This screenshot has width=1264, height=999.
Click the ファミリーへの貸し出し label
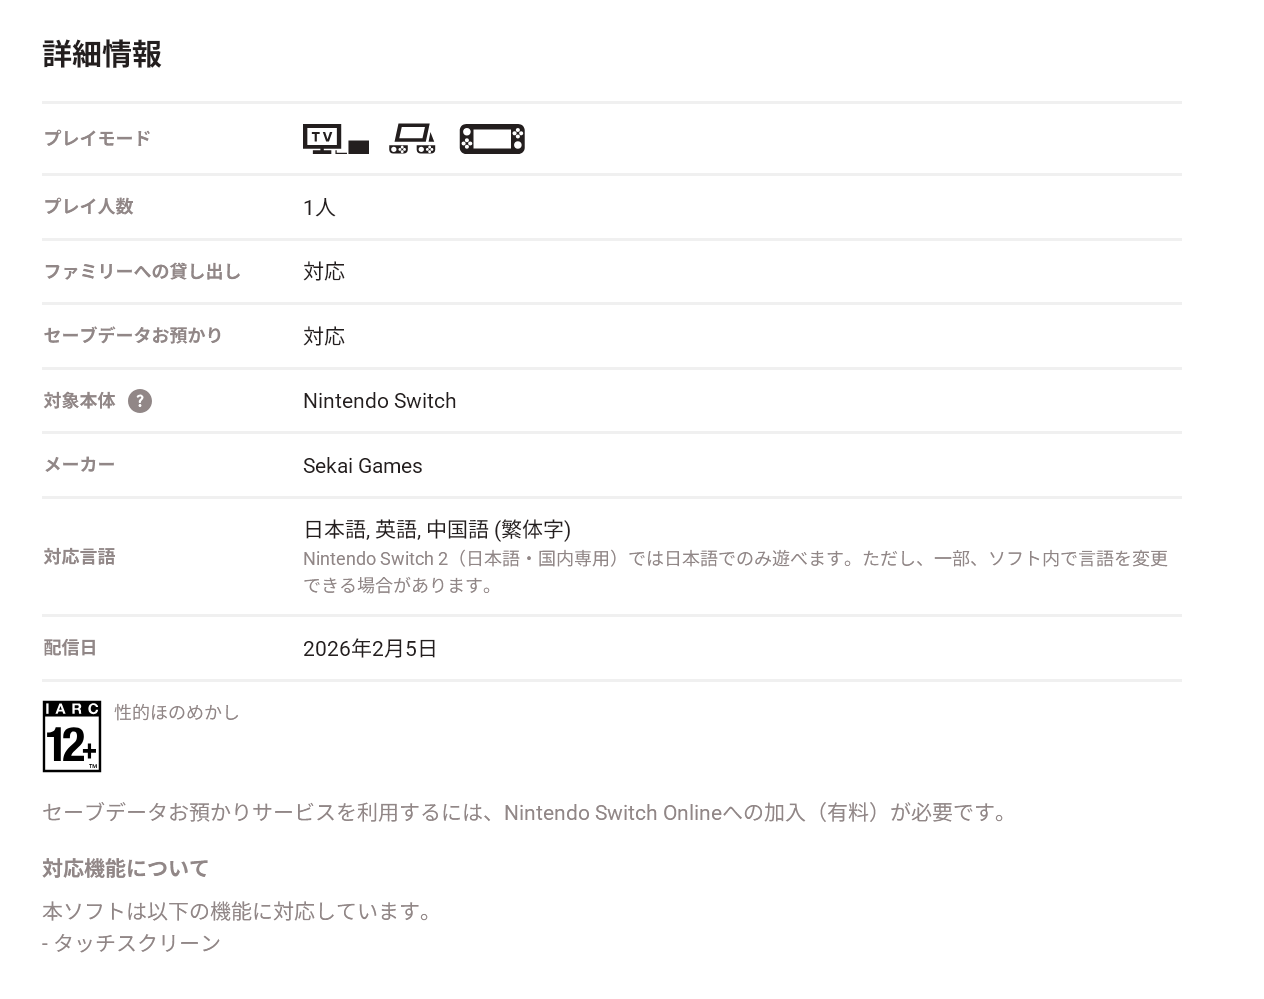[x=142, y=271]
